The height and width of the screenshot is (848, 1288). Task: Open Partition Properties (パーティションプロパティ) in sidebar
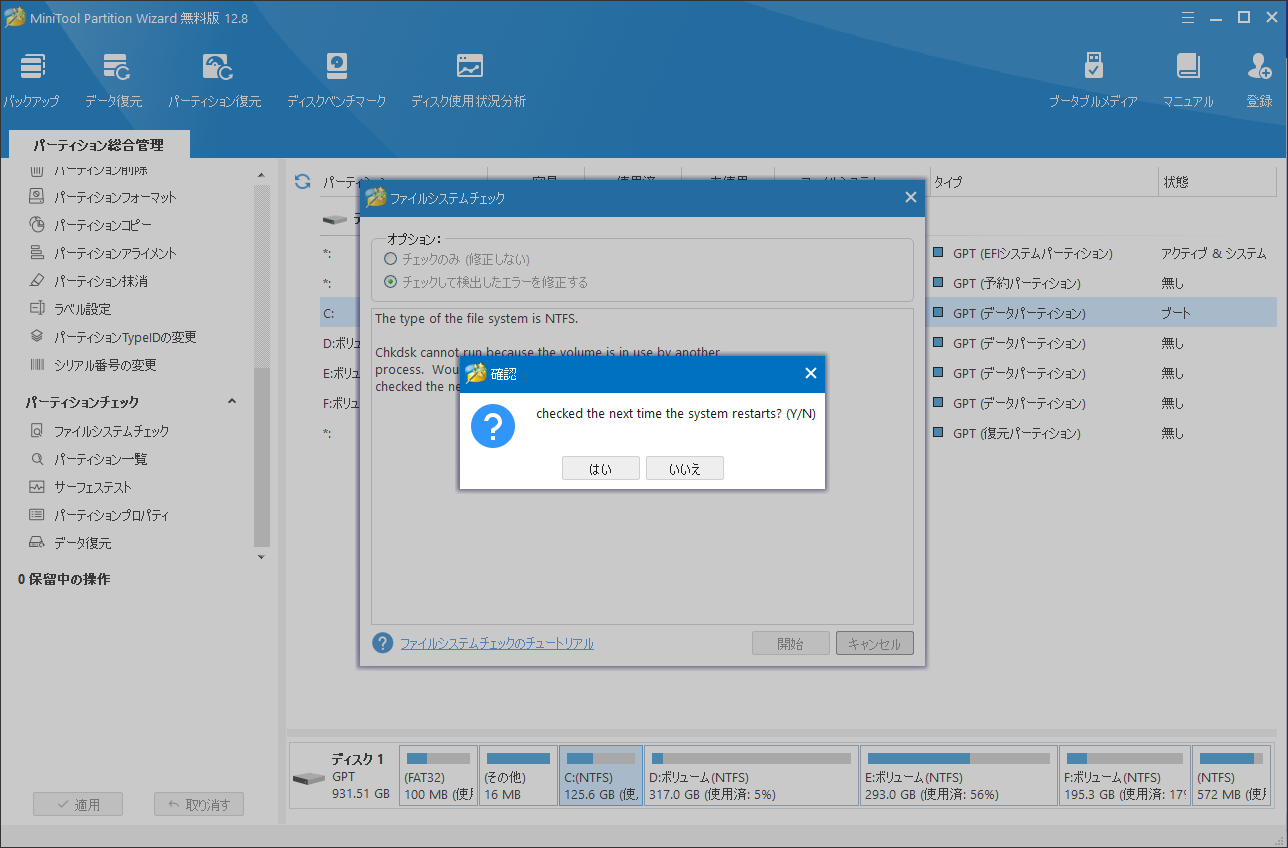[x=99, y=515]
